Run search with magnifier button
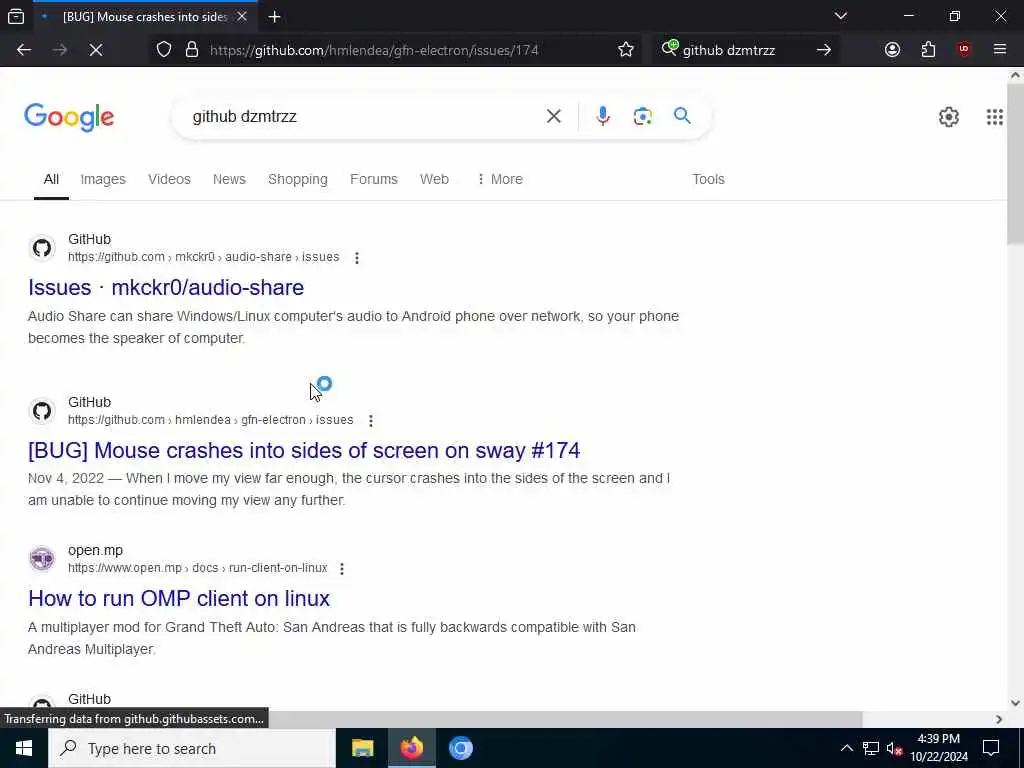Image resolution: width=1024 pixels, height=768 pixels. 682,116
